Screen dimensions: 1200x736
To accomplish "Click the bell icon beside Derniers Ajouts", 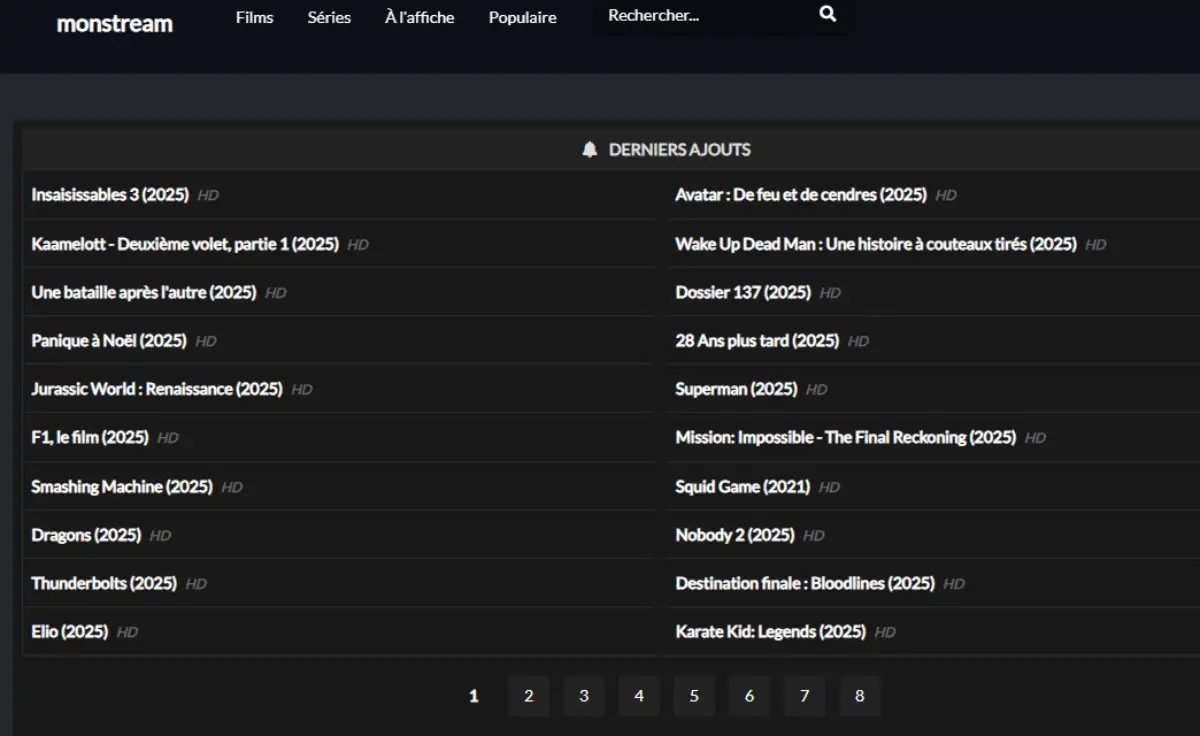I will [590, 150].
